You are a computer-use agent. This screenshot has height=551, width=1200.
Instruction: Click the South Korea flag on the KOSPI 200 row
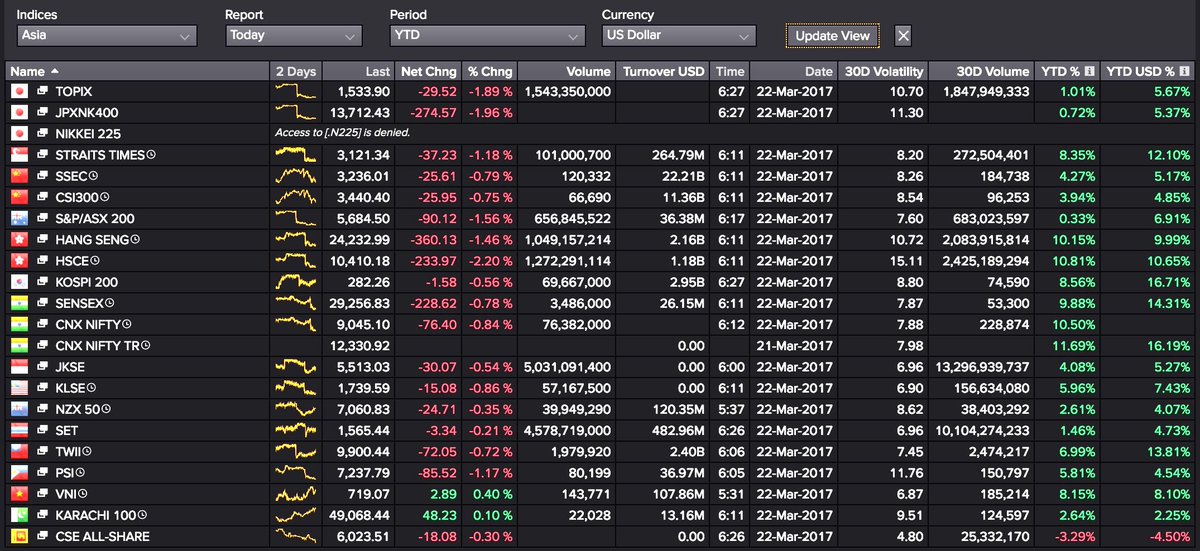(x=18, y=282)
